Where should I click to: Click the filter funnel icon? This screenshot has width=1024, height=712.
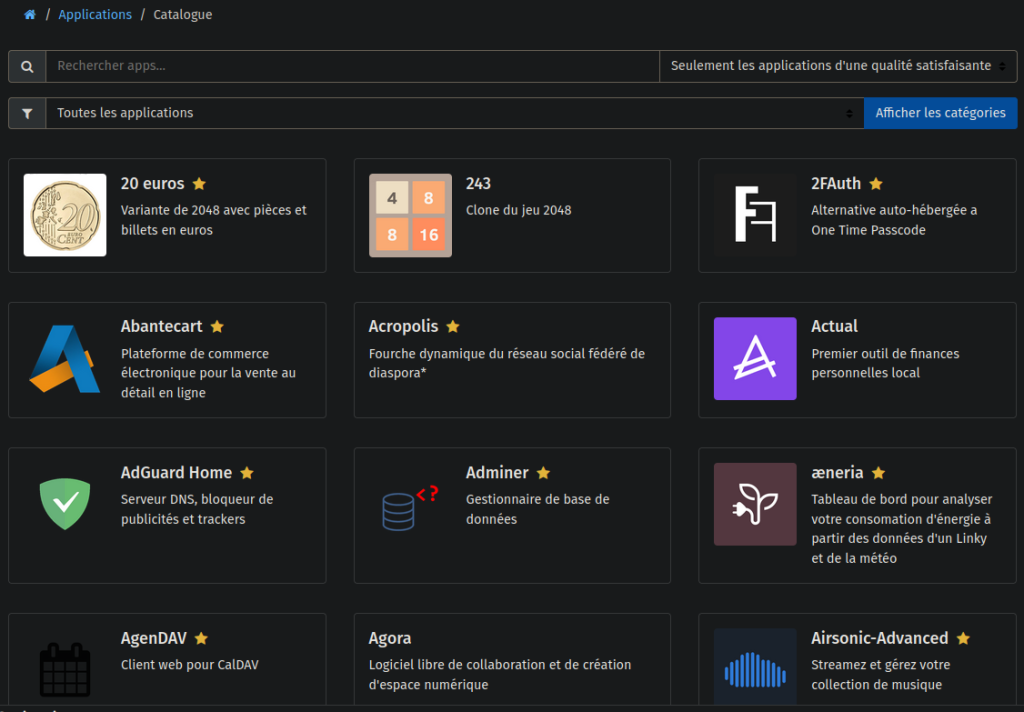[x=27, y=113]
